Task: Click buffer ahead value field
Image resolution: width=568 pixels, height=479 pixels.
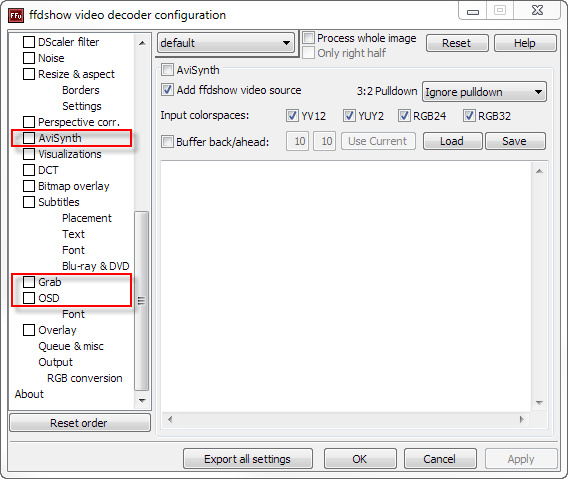Action: (325, 141)
